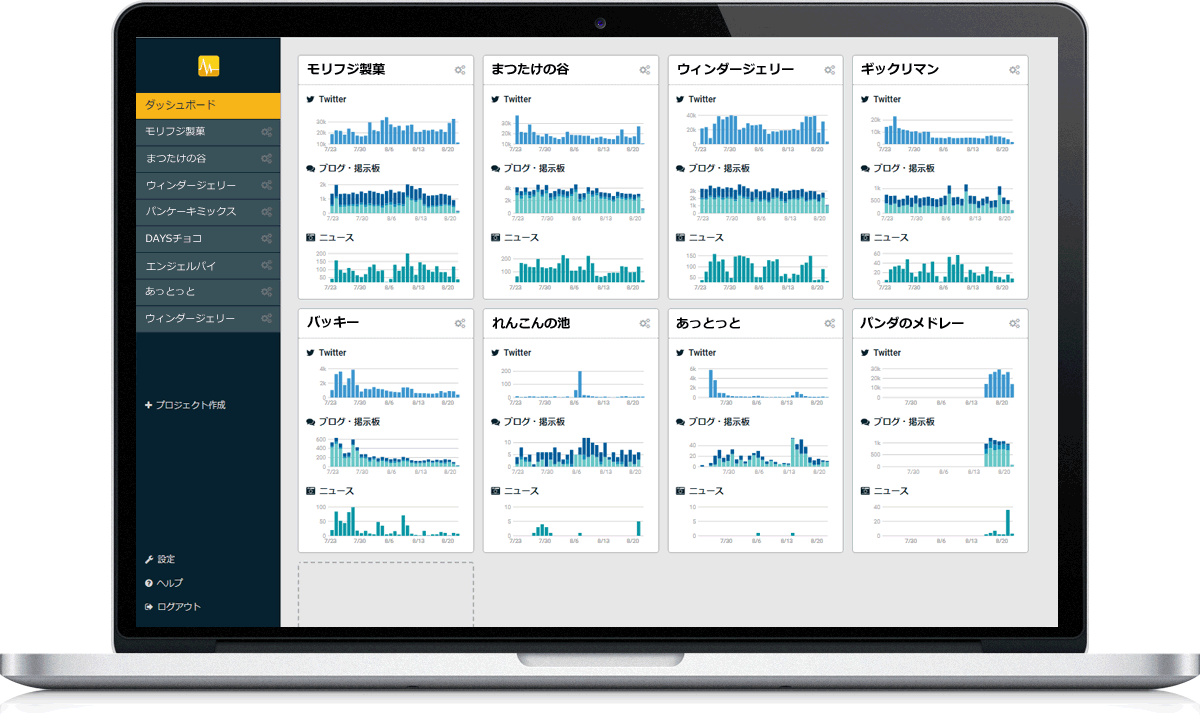The height and width of the screenshot is (716, 1200).
Task: Open settings gear on モリフジ製菓 card
Action: pos(460,70)
